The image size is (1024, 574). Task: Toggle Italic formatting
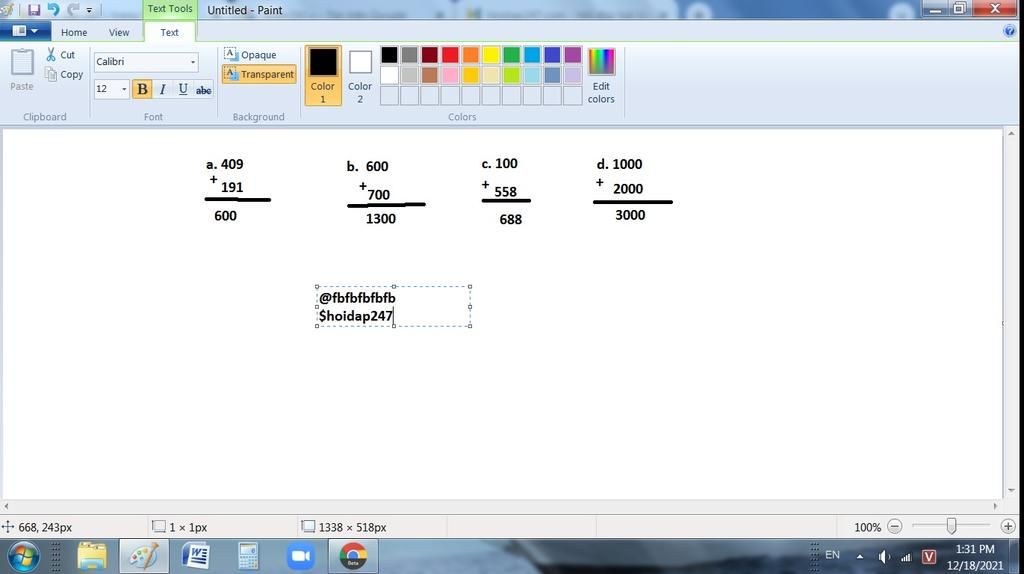(x=162, y=89)
